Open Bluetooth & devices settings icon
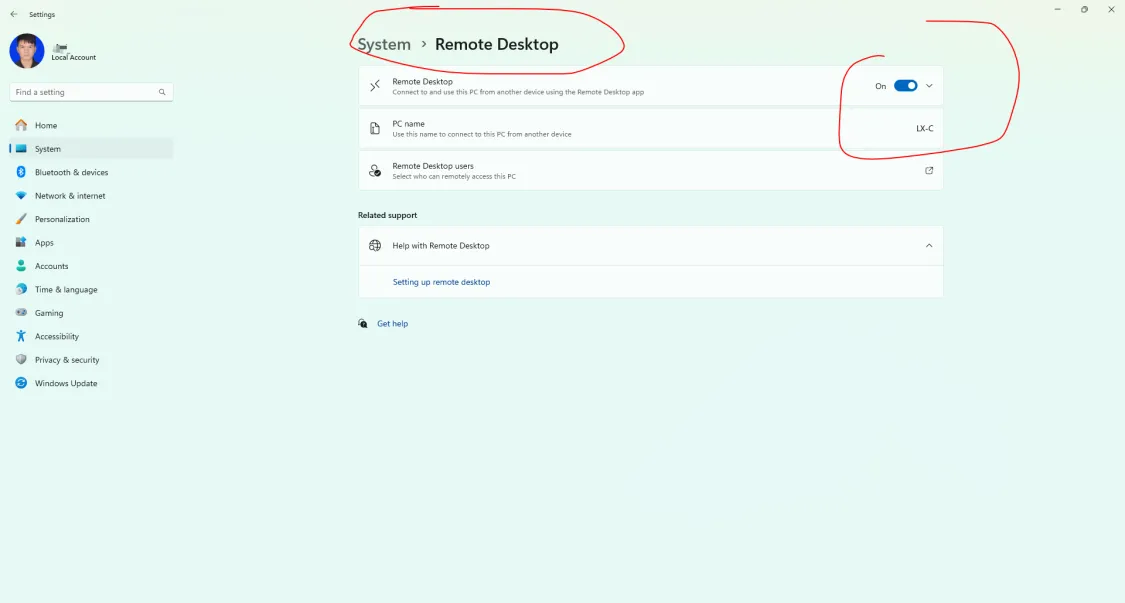This screenshot has height=603, width=1125. coord(21,172)
